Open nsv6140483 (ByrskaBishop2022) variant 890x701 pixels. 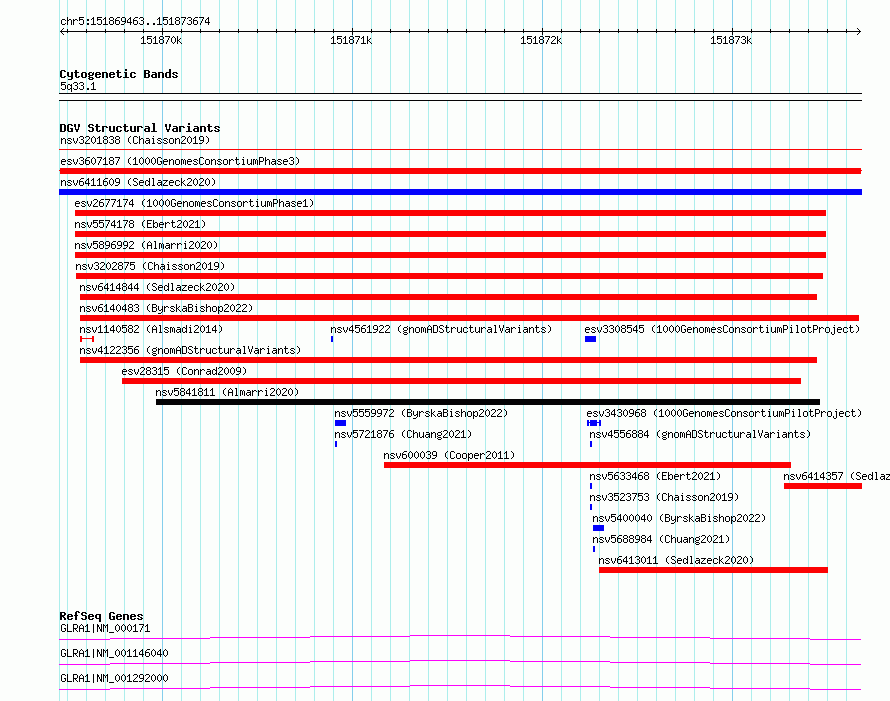pos(166,308)
